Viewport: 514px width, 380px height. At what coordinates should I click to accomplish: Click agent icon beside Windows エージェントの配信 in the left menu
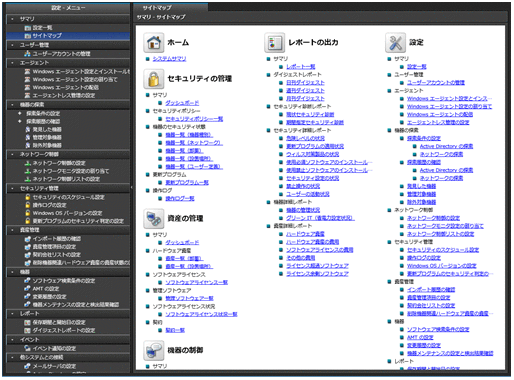coord(28,88)
